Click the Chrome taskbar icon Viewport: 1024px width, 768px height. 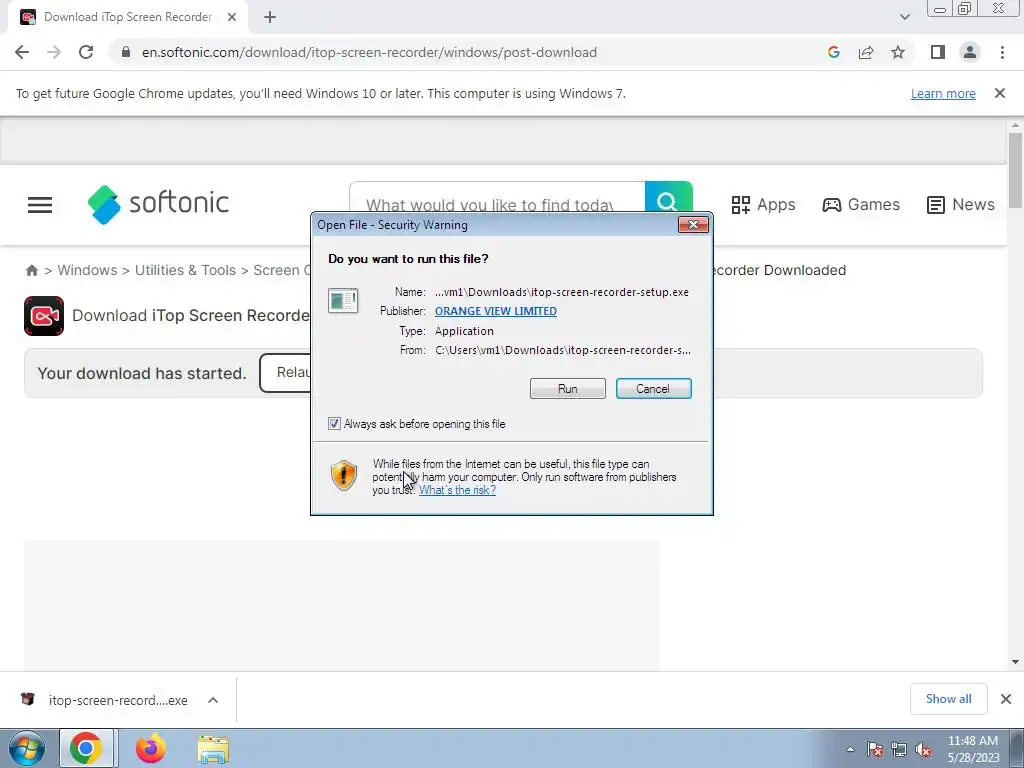(x=86, y=748)
